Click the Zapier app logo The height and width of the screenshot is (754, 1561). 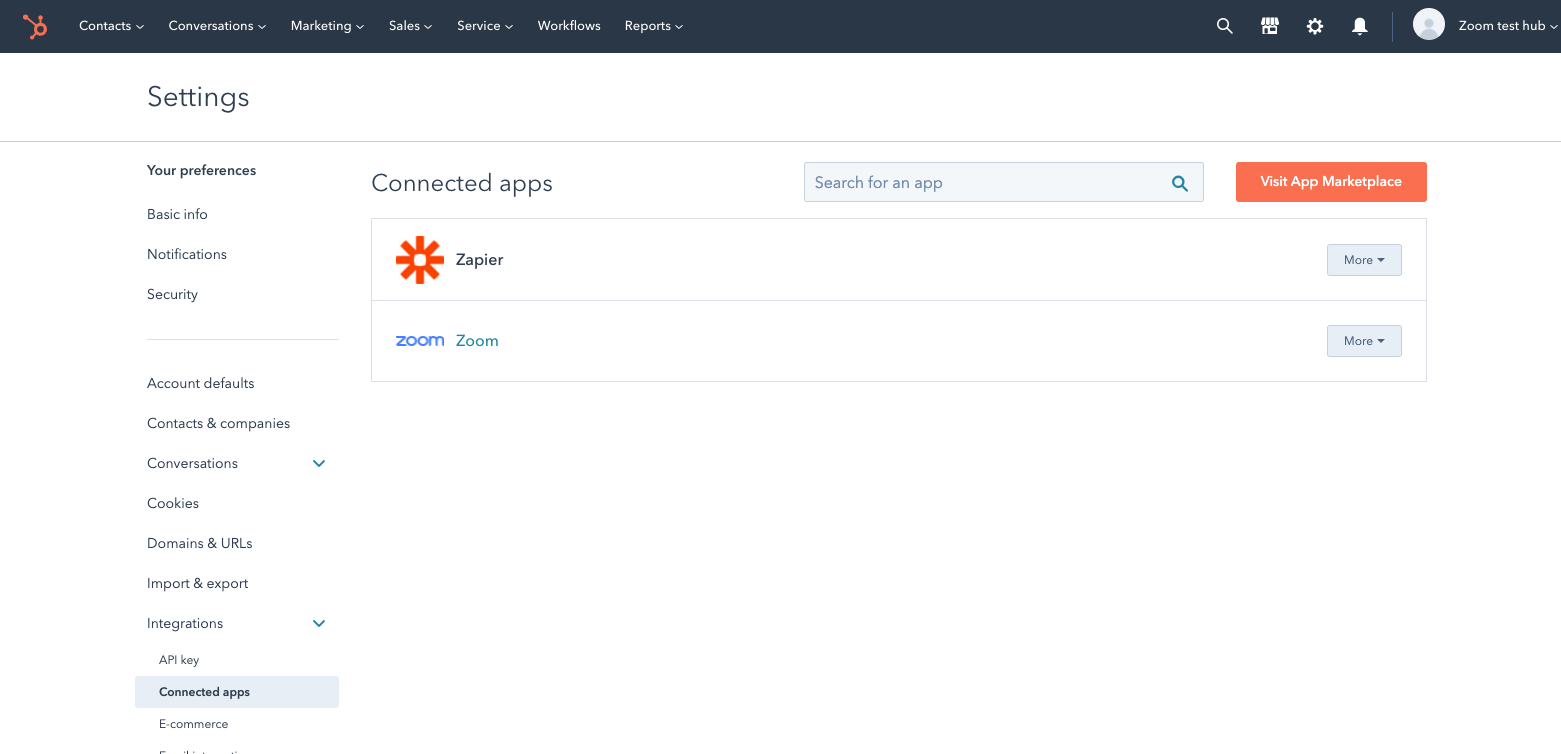(419, 260)
